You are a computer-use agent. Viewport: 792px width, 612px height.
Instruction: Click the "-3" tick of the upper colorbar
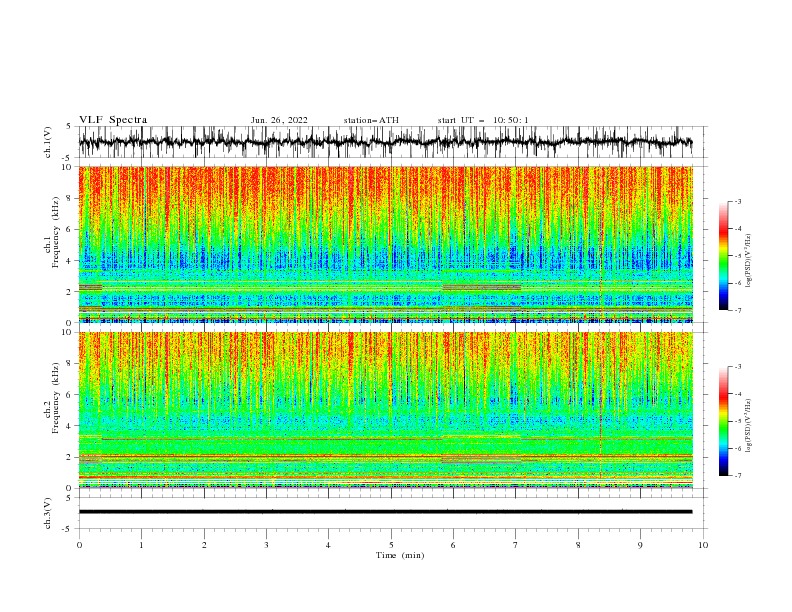click(737, 201)
